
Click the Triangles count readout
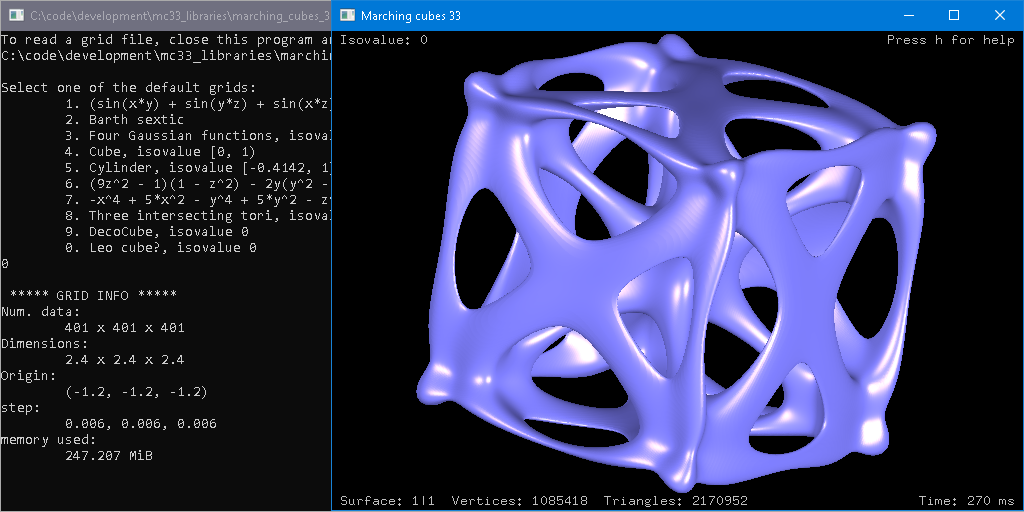click(x=675, y=500)
